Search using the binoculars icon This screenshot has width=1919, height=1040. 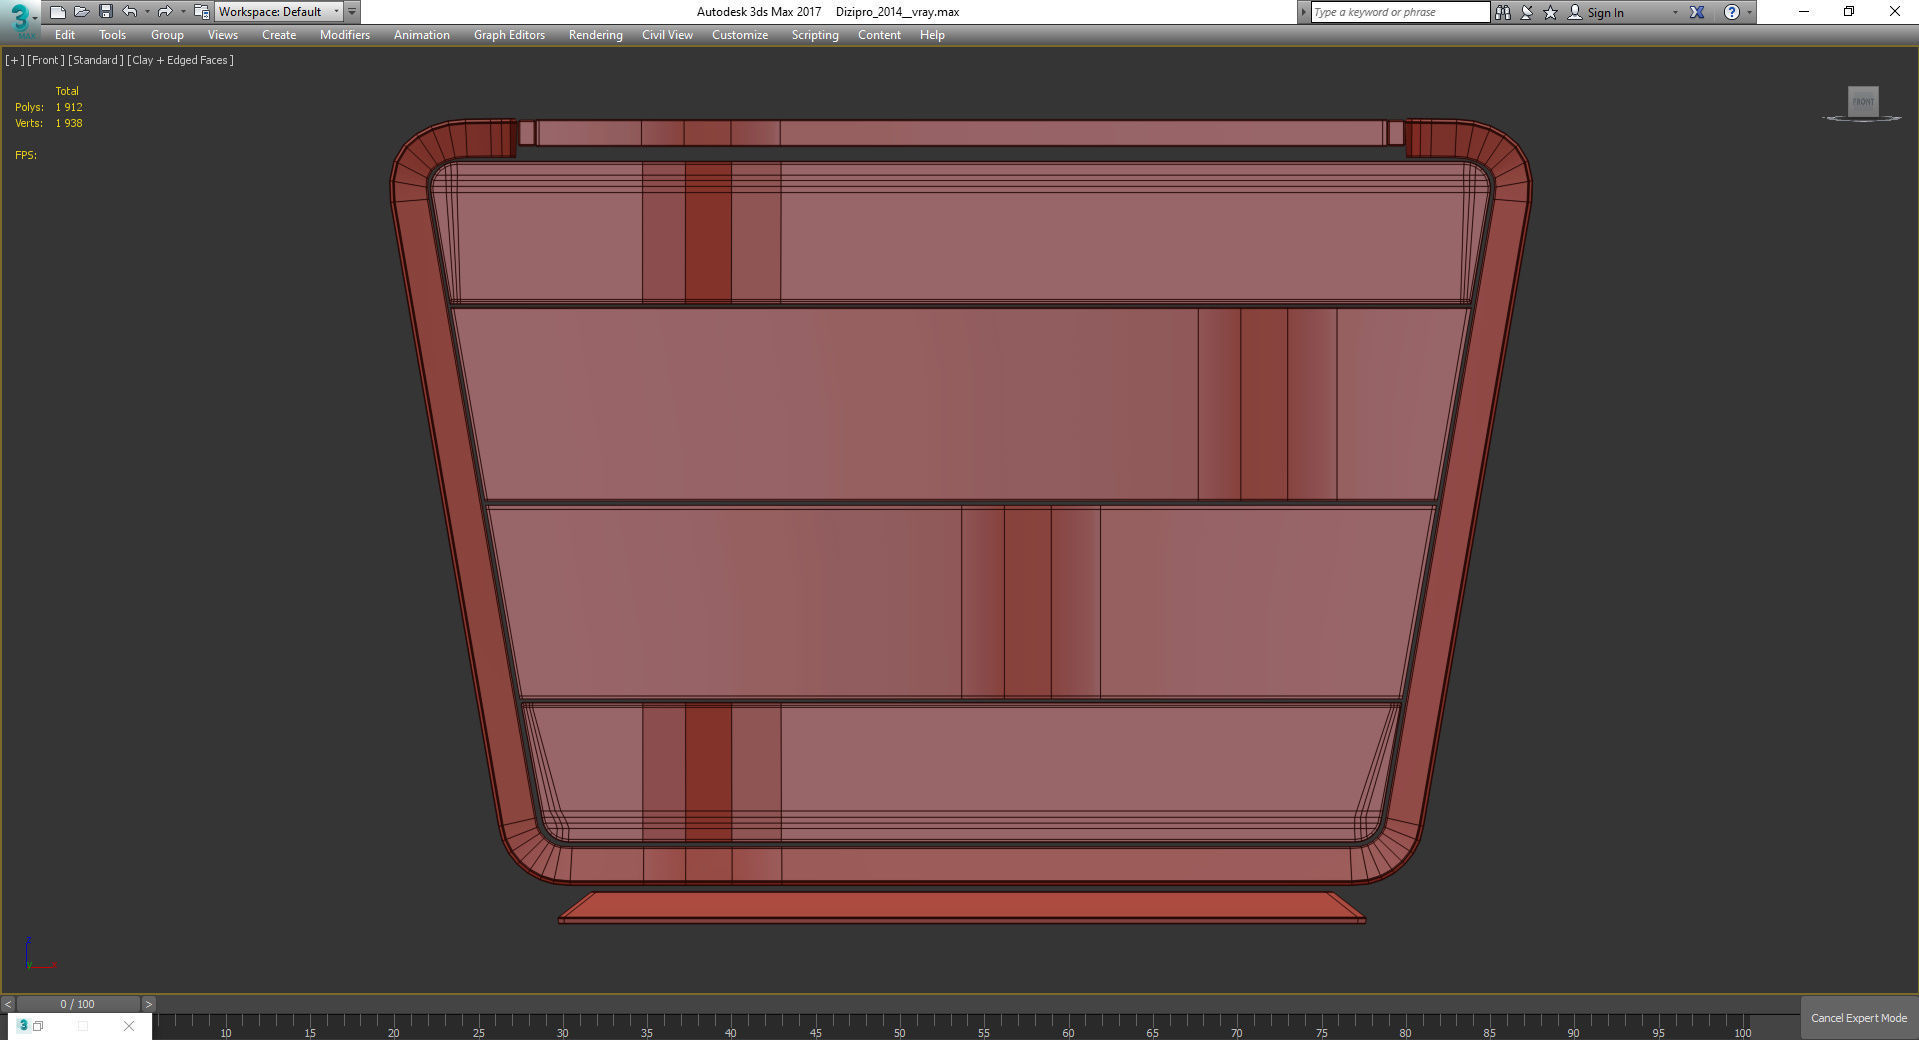tap(1503, 12)
